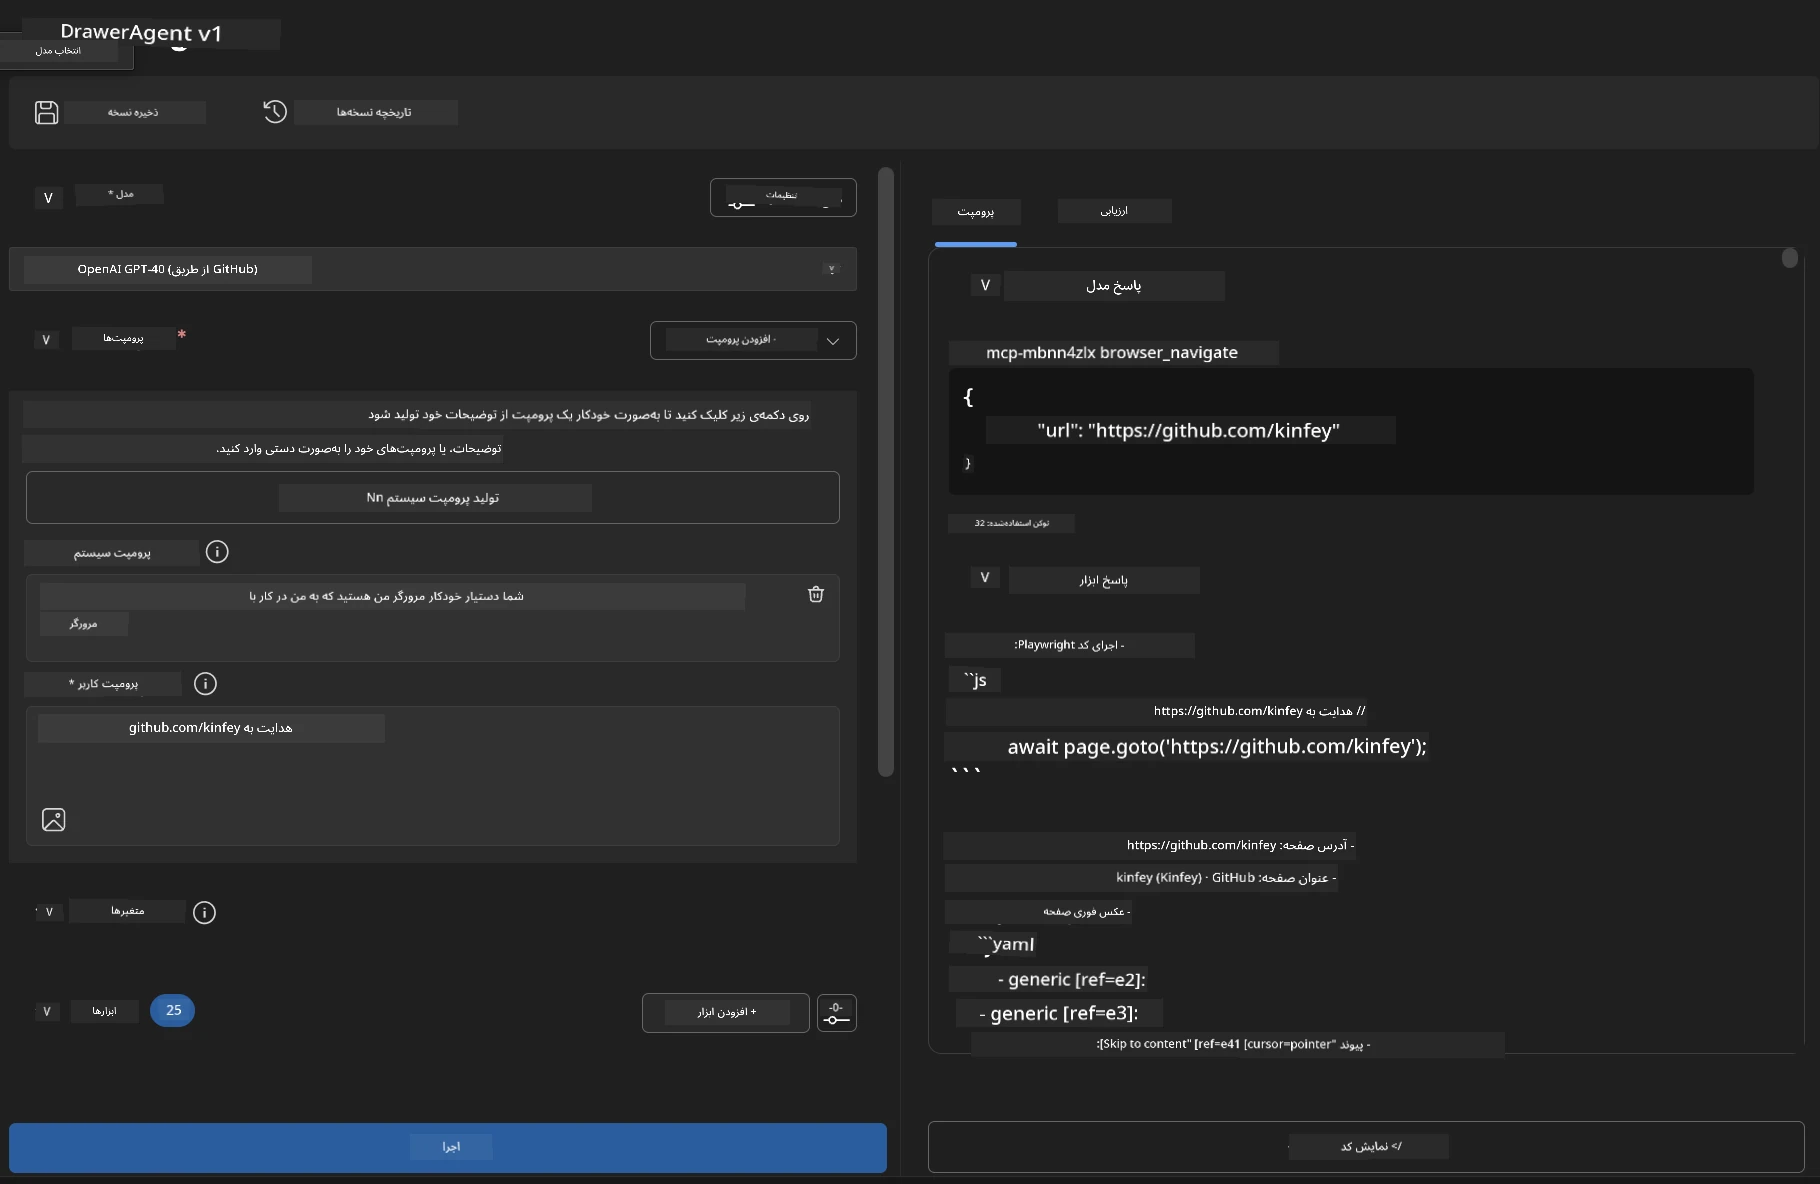Expand the Variables section chevron
The width and height of the screenshot is (1820, 1184).
coord(49,912)
